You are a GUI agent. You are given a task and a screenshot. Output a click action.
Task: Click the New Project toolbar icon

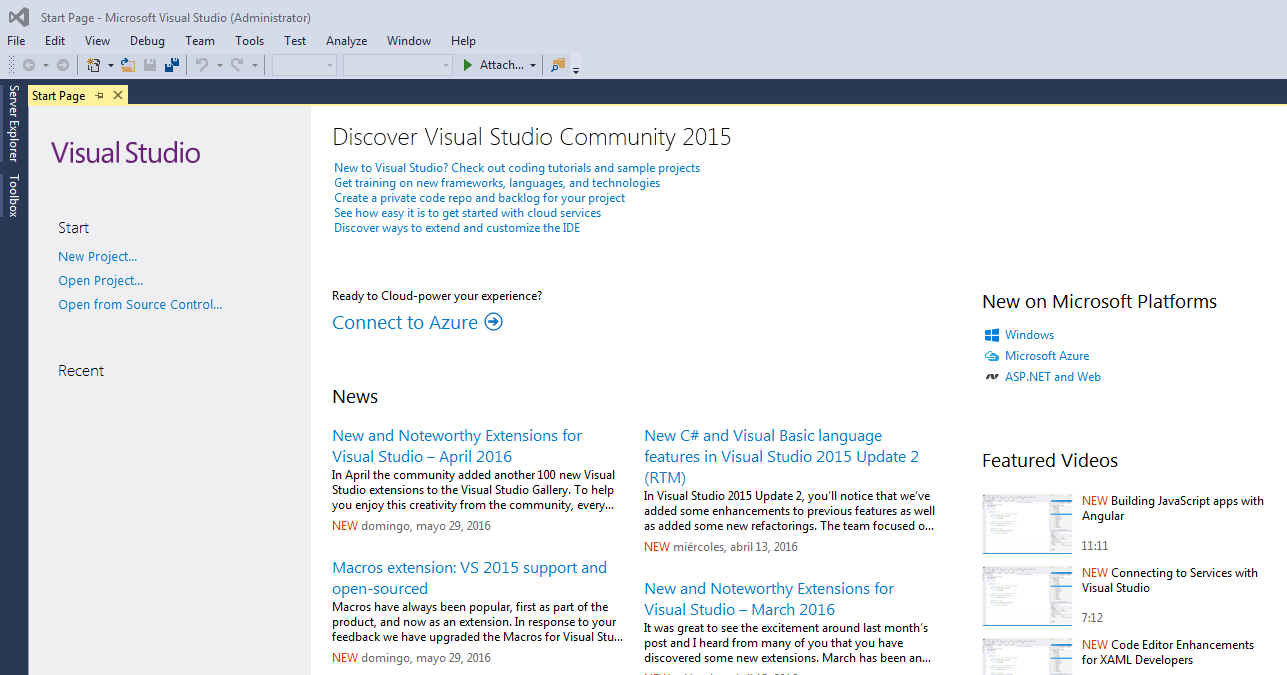click(94, 65)
